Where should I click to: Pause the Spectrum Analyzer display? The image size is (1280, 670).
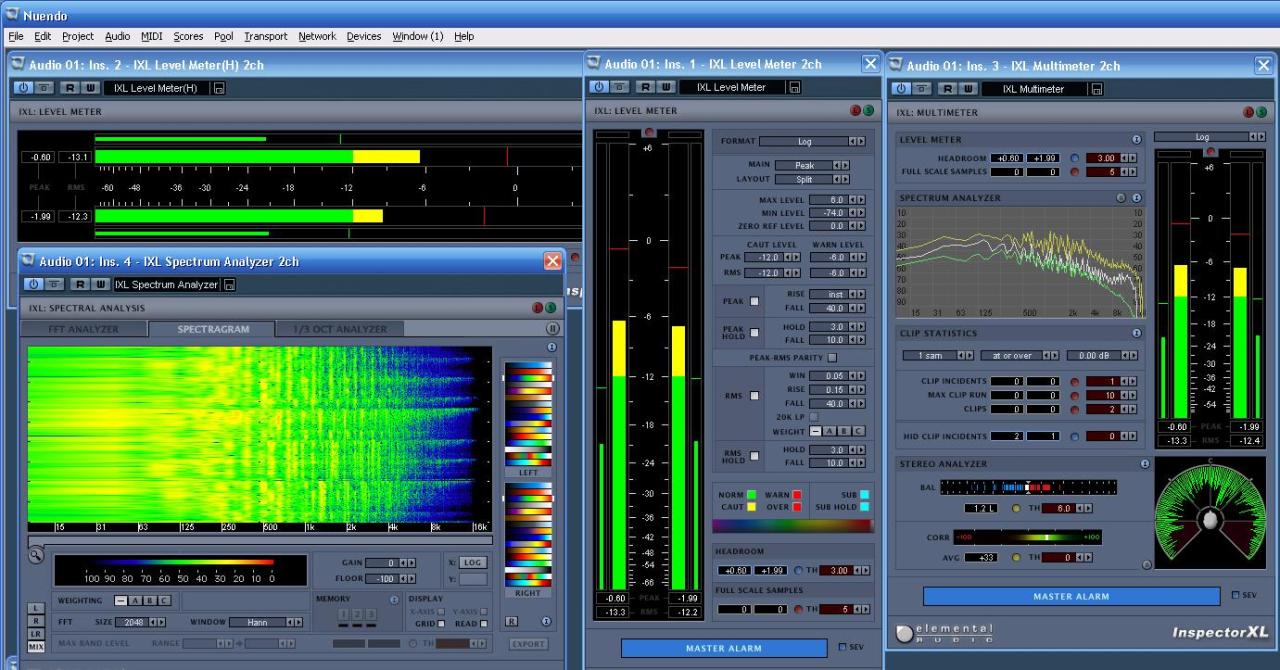coord(552,328)
